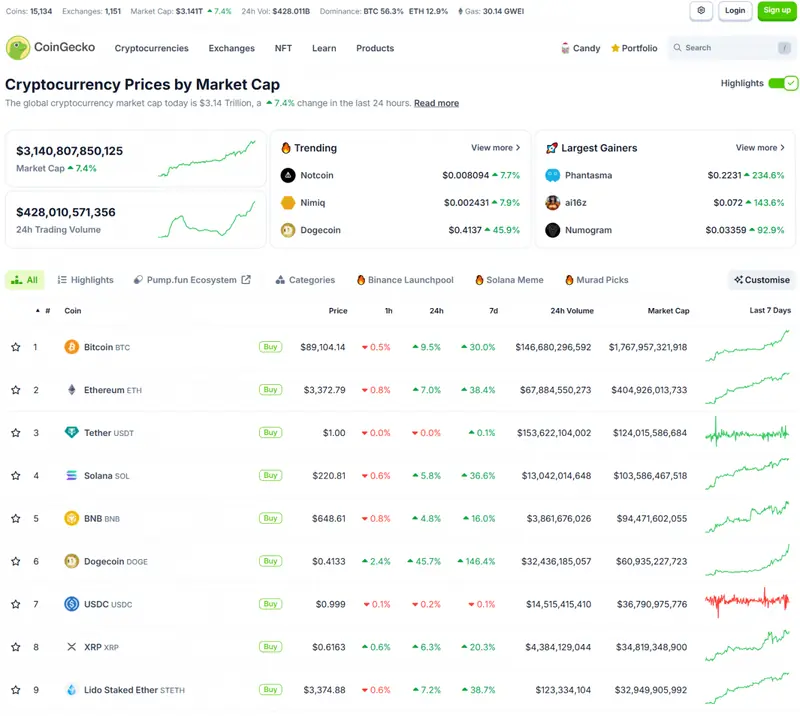Click the Nimiq hexagon icon

pyautogui.click(x=288, y=203)
